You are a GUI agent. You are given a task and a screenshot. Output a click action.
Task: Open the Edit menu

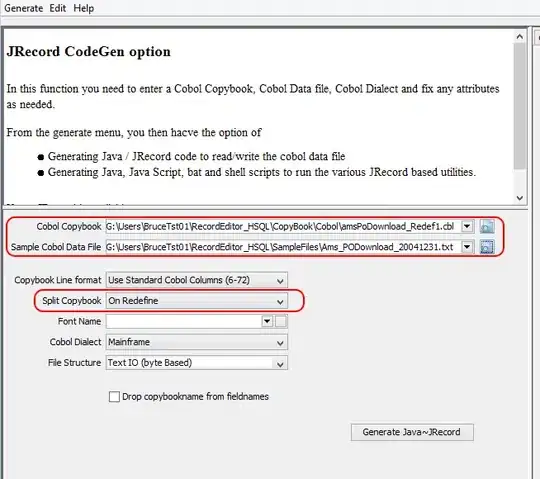click(x=58, y=8)
